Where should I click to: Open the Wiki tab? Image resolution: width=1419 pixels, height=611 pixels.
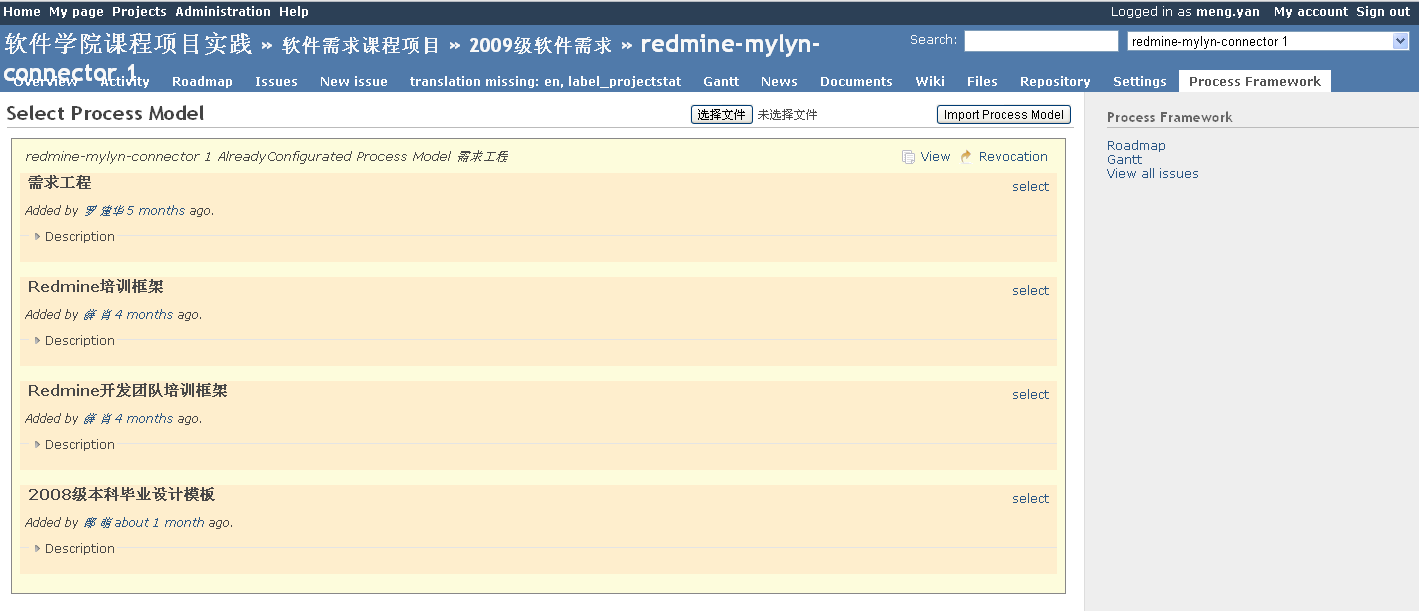[x=930, y=82]
